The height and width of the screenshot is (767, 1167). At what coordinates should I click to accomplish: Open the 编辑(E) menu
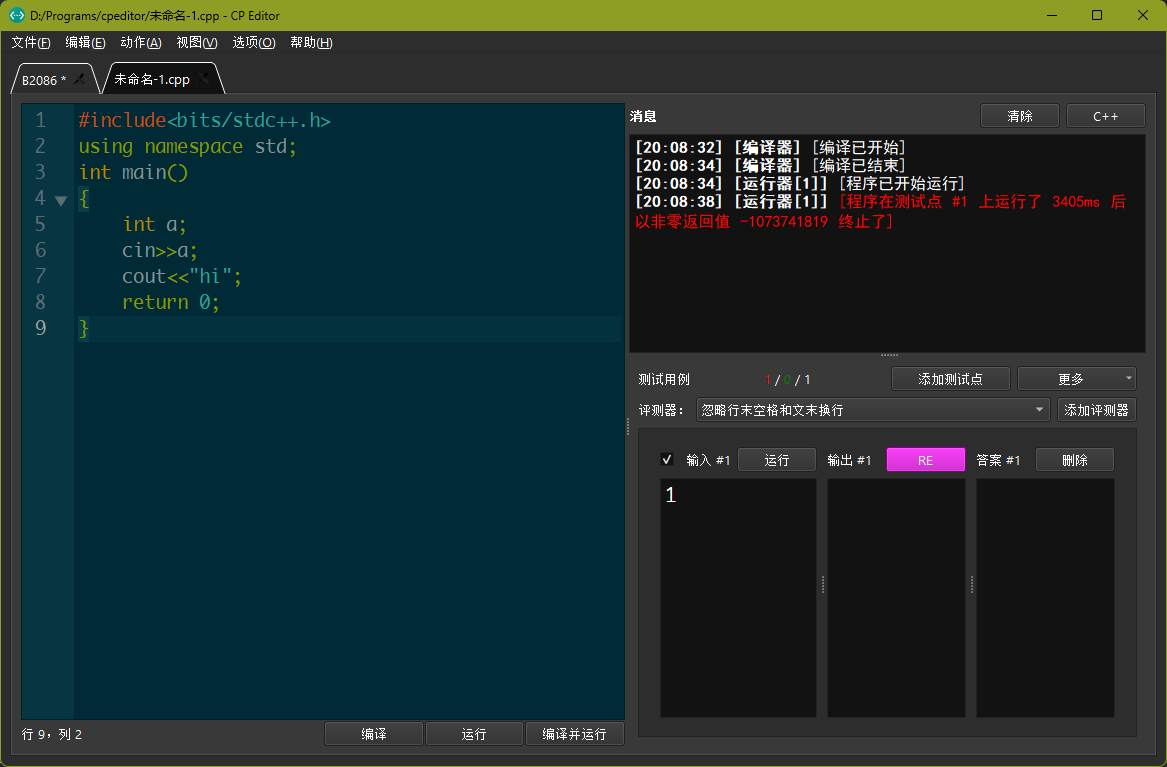pos(85,42)
